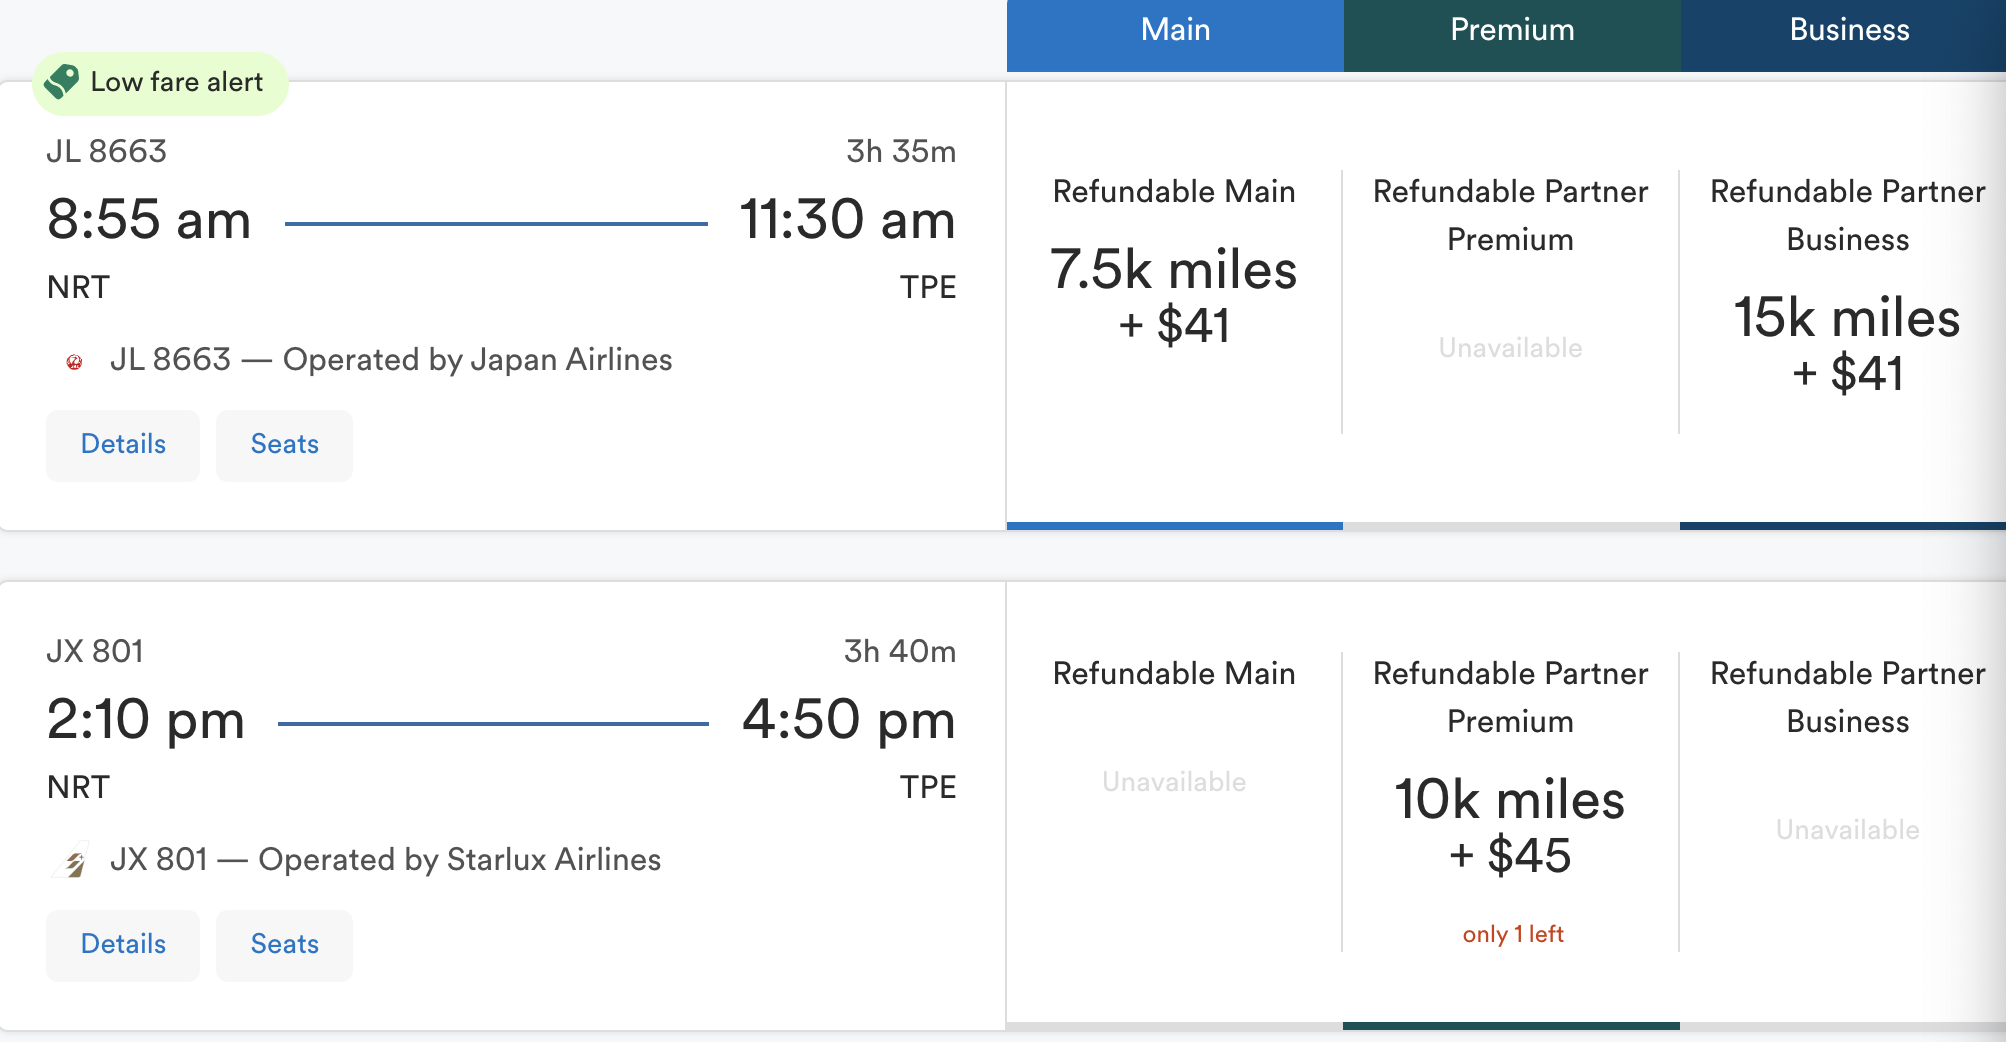2006x1042 pixels.
Task: Open Details for flight JX 801
Action: [123, 945]
